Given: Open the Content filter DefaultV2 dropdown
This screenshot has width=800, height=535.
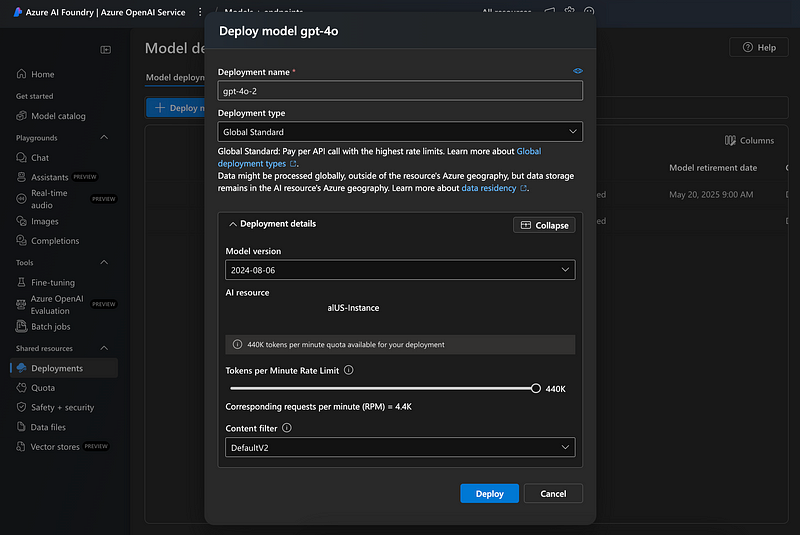Looking at the screenshot, I should point(400,447).
